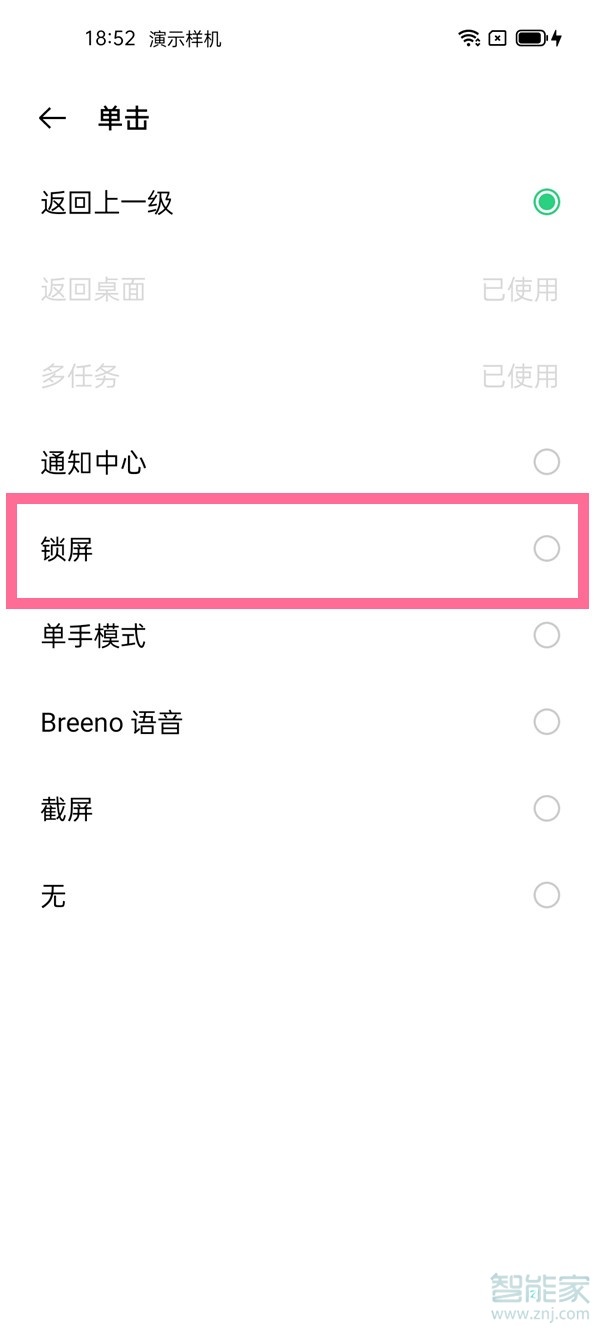Tap the Wi-Fi status icon
Viewport: 600px width, 1333px height.
coord(469,38)
